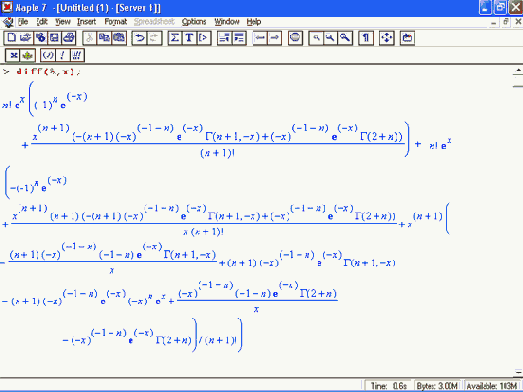Toggle standard math notation with the x icon
Image resolution: width=523 pixels, height=392 pixels.
(x=13, y=55)
